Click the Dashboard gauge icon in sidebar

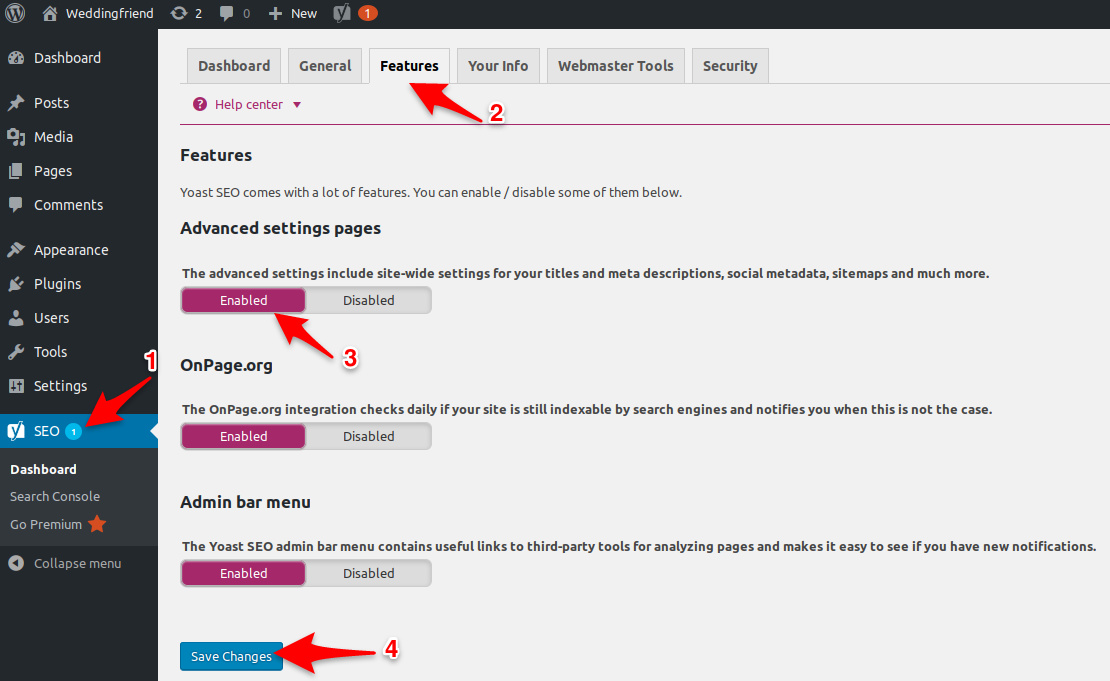16,58
